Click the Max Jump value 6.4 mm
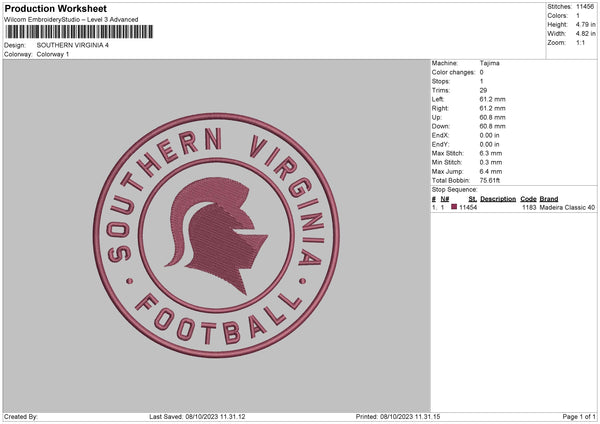The image size is (600, 424). 491,172
